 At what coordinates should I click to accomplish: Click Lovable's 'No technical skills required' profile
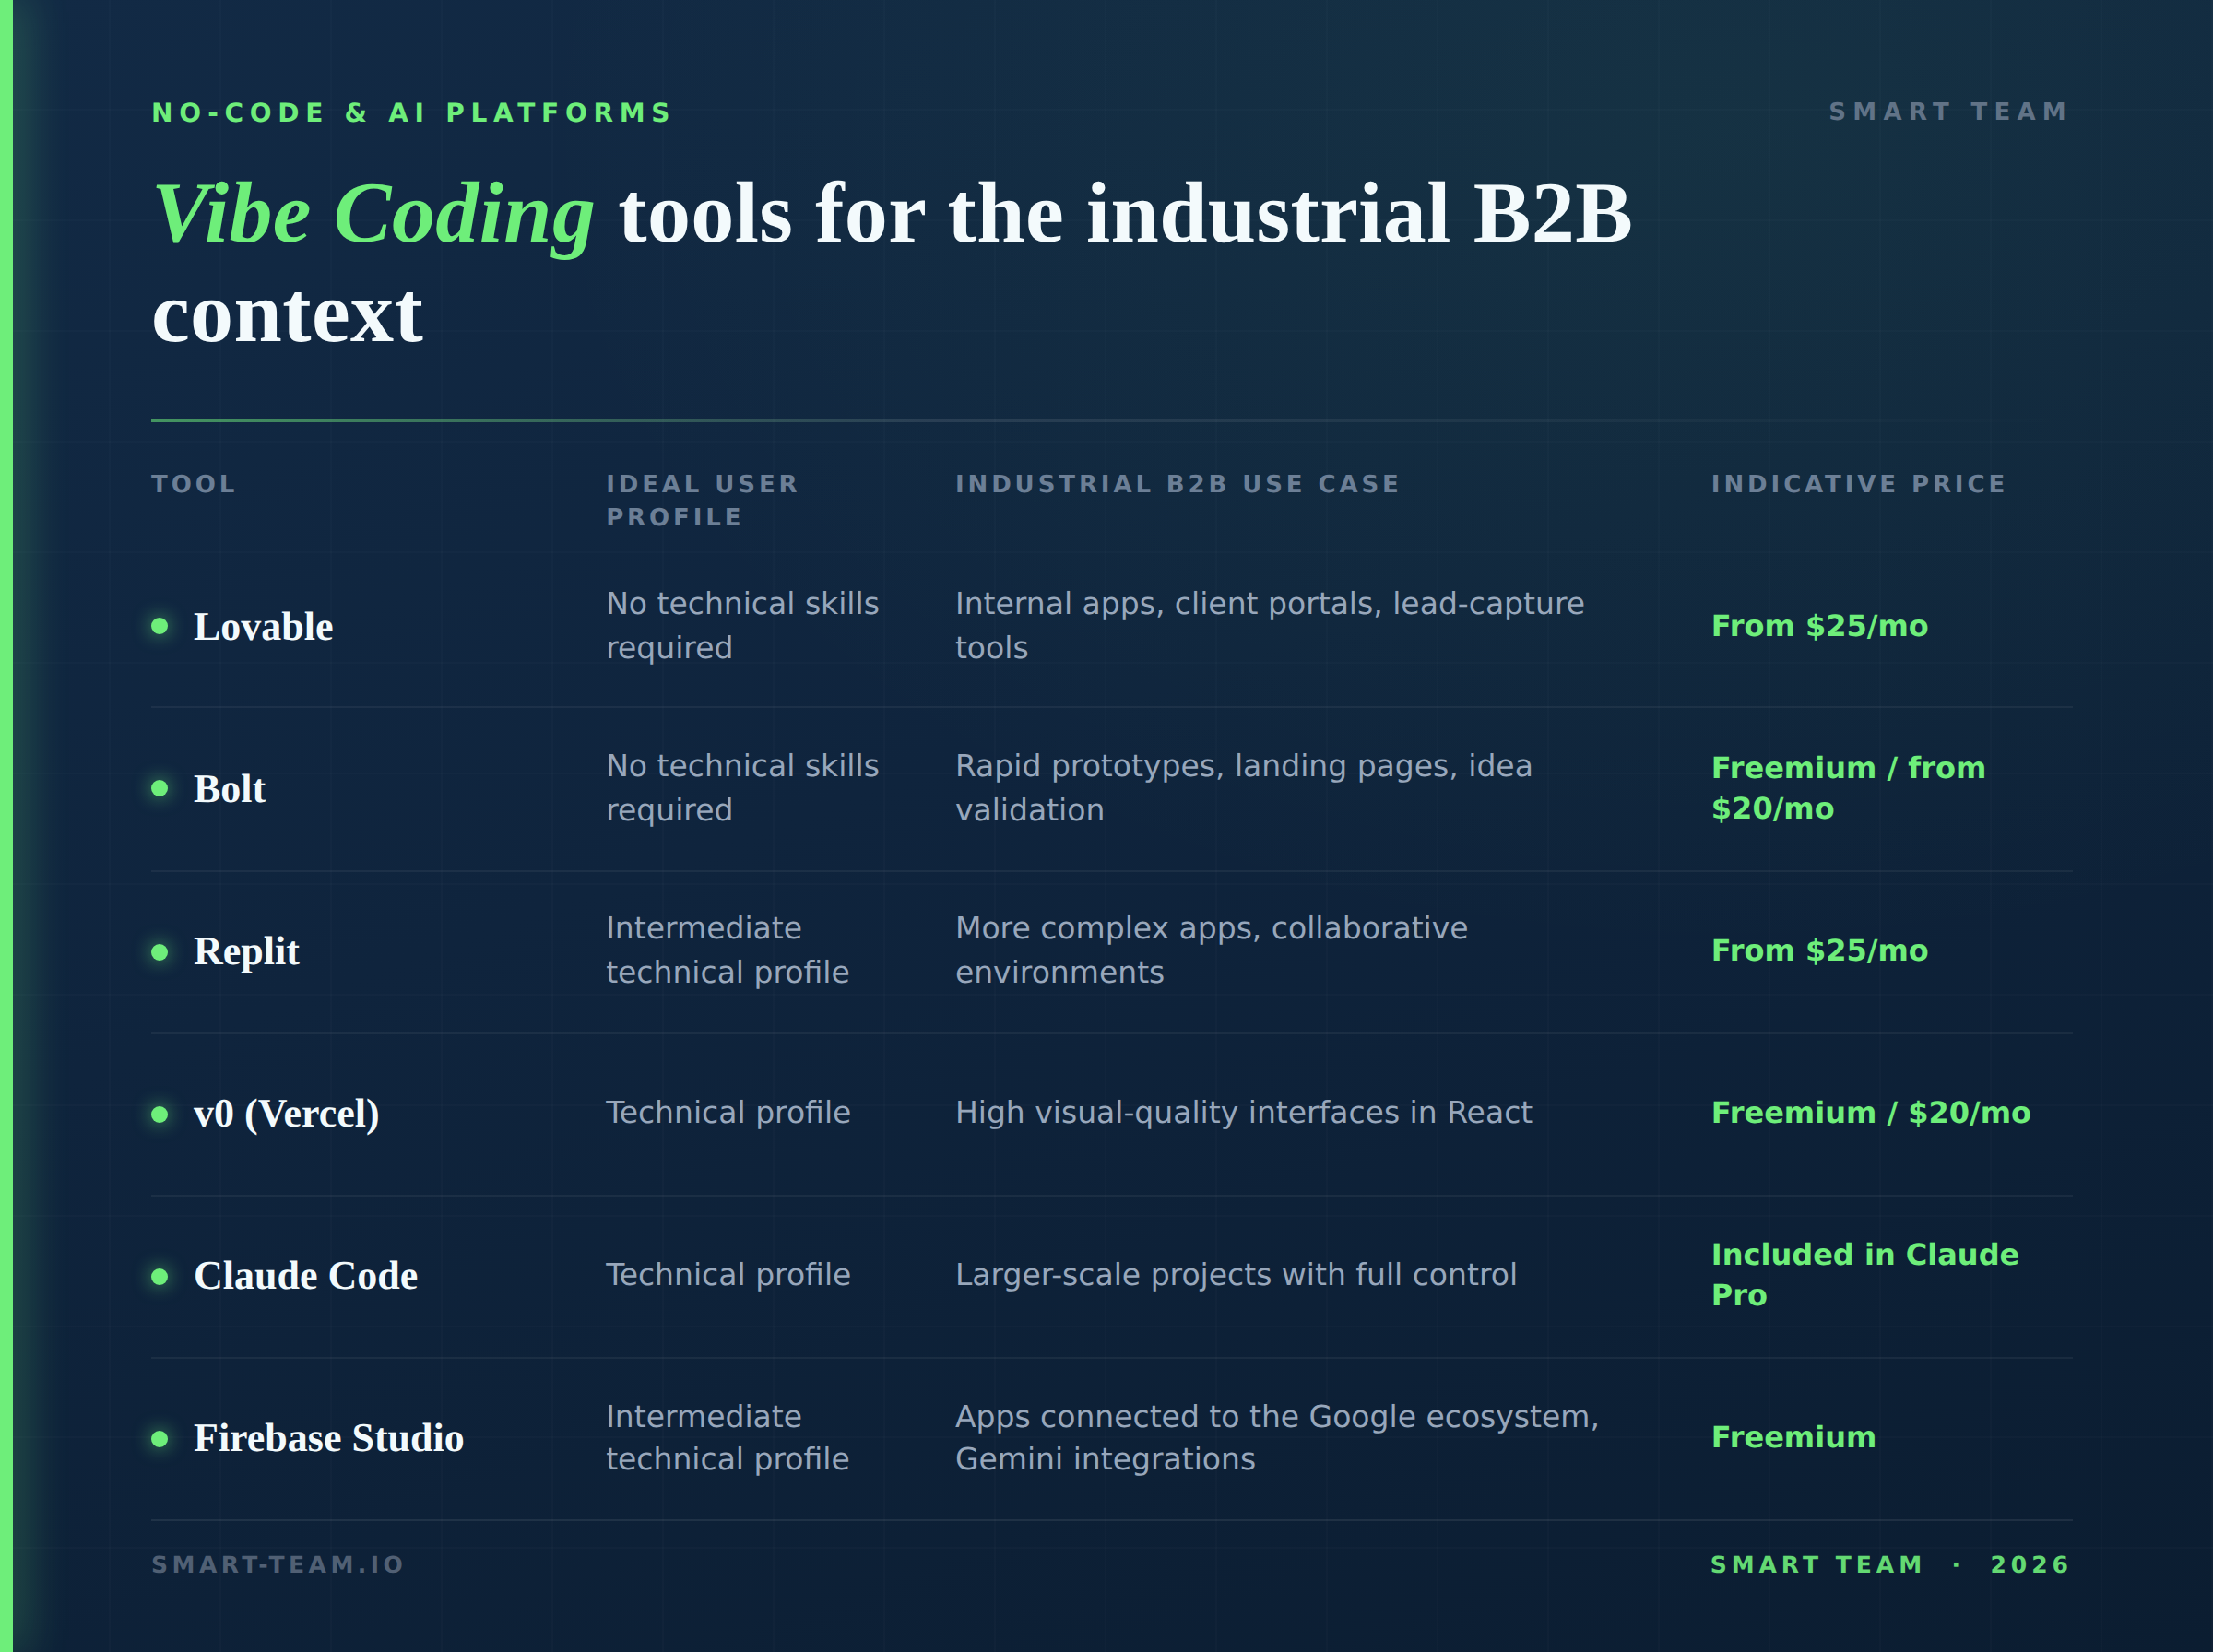[742, 625]
